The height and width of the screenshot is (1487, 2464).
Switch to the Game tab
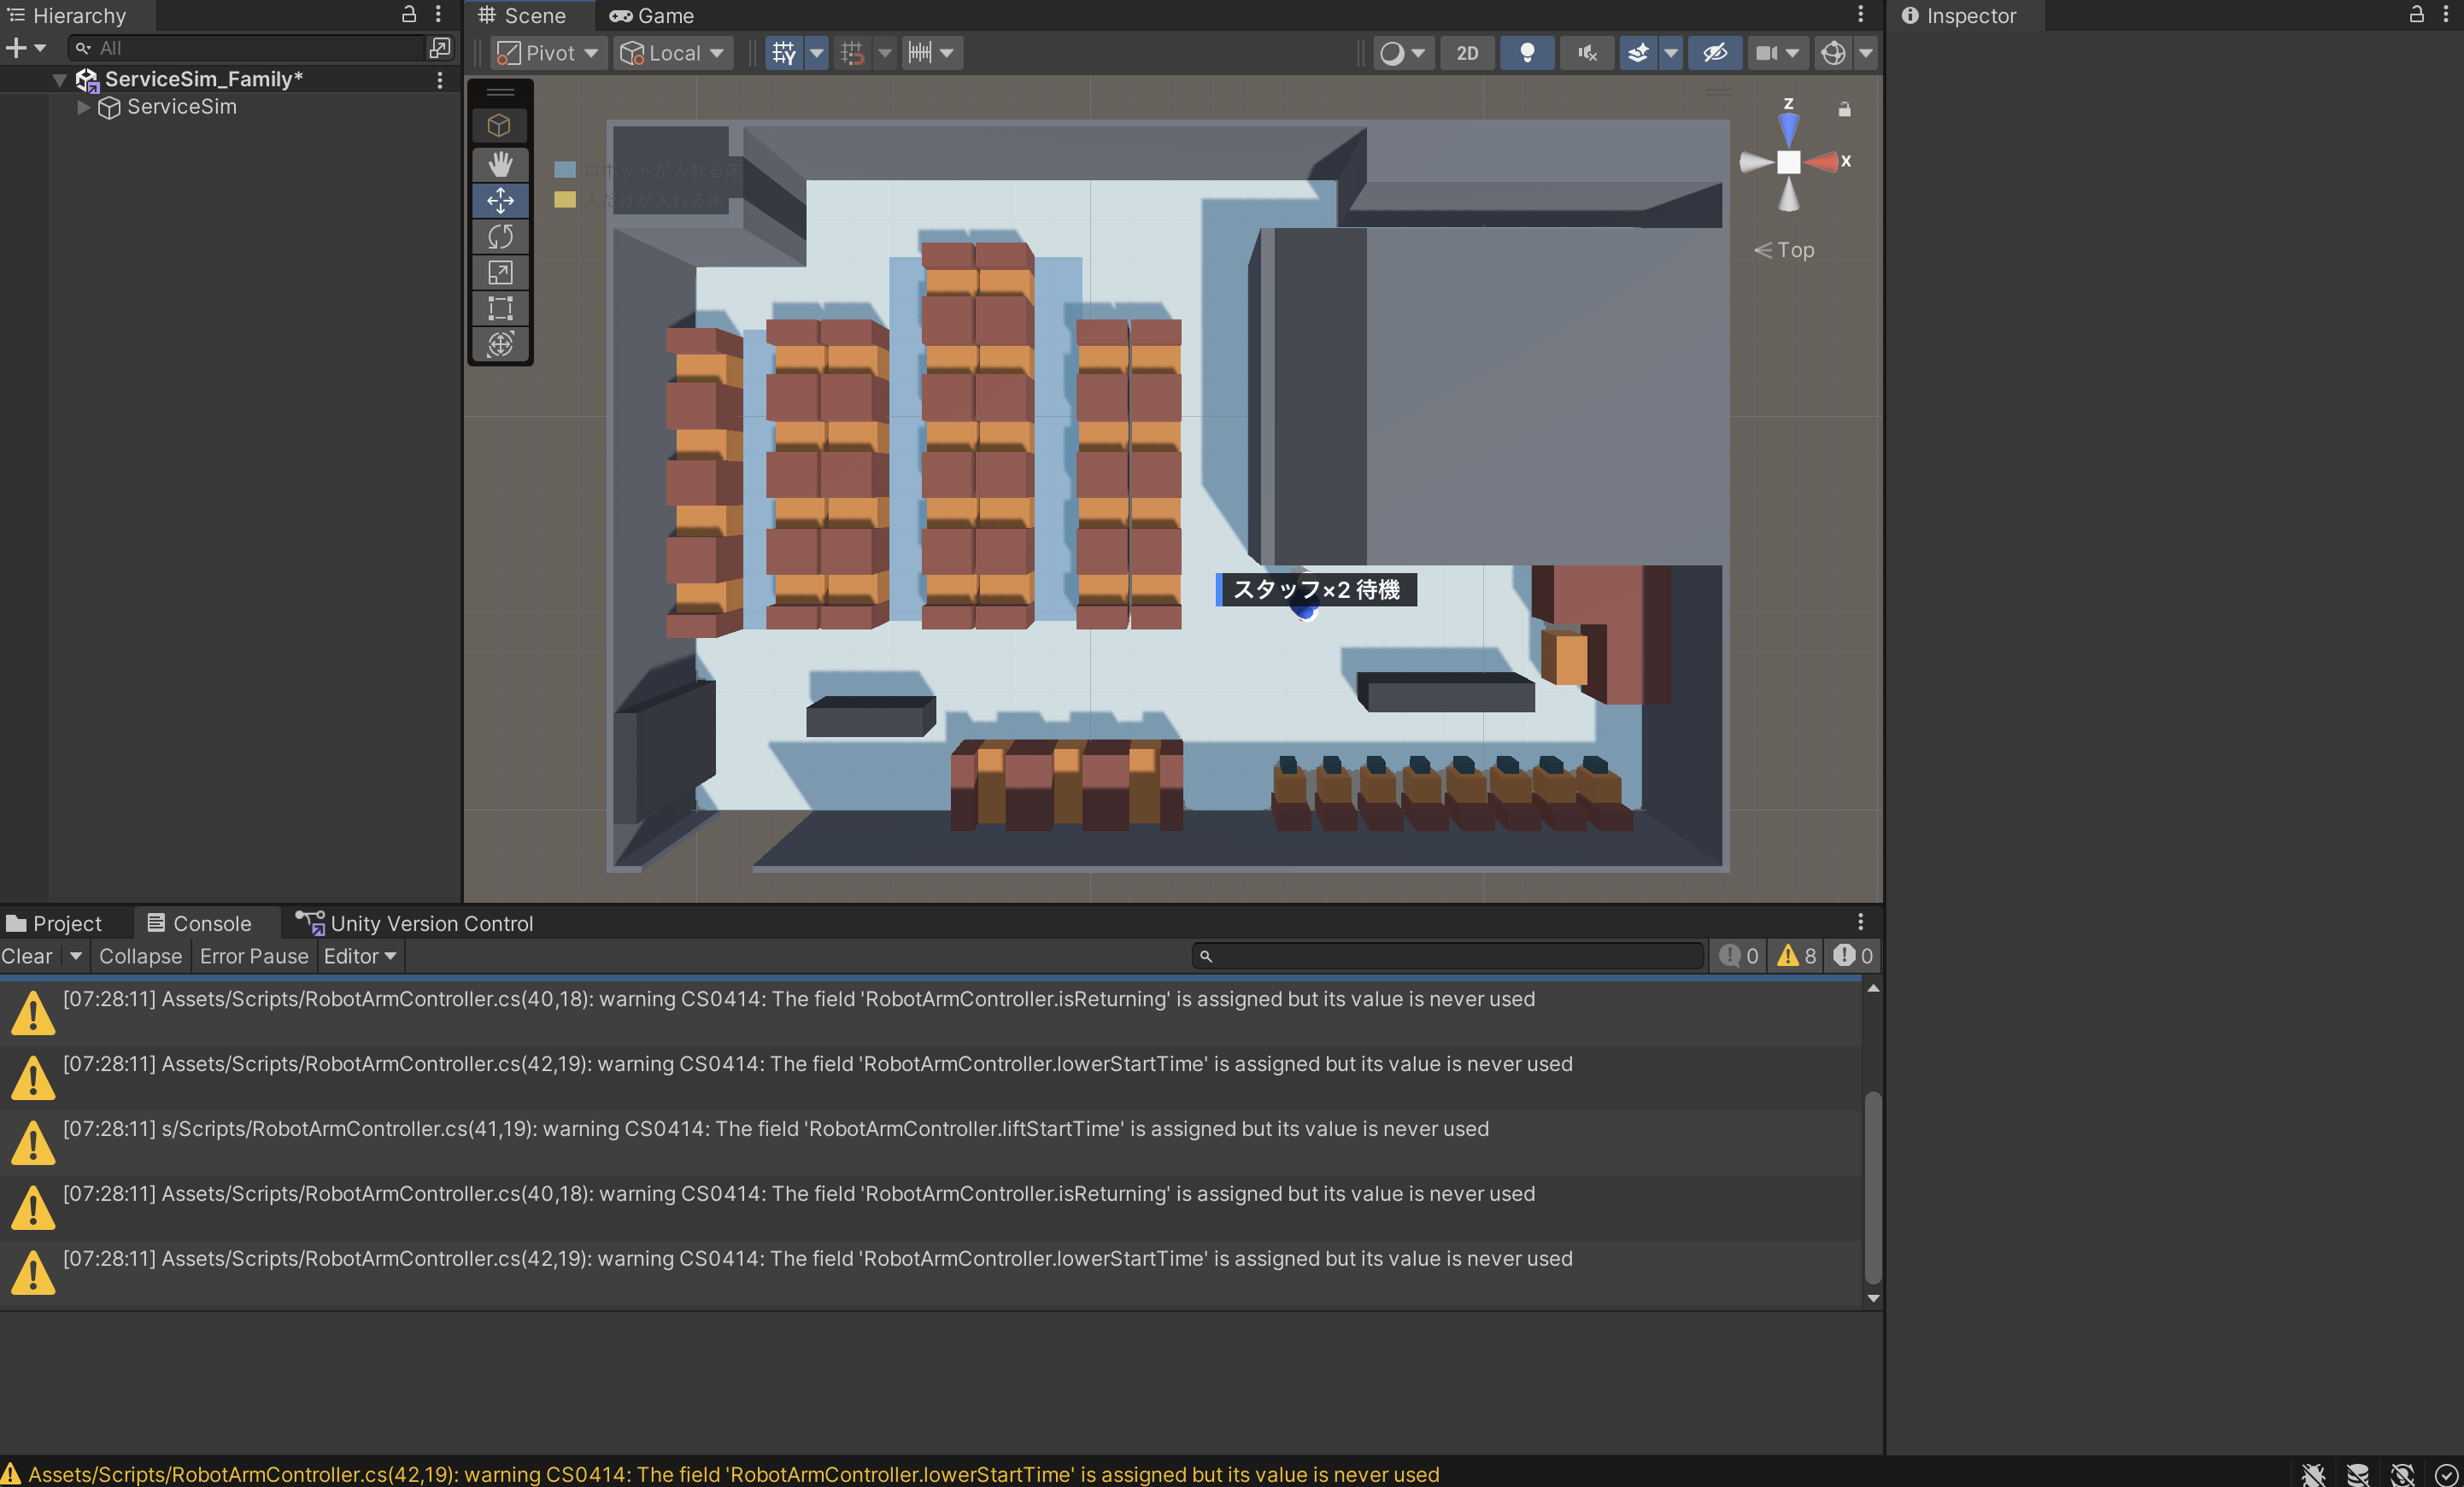[652, 16]
